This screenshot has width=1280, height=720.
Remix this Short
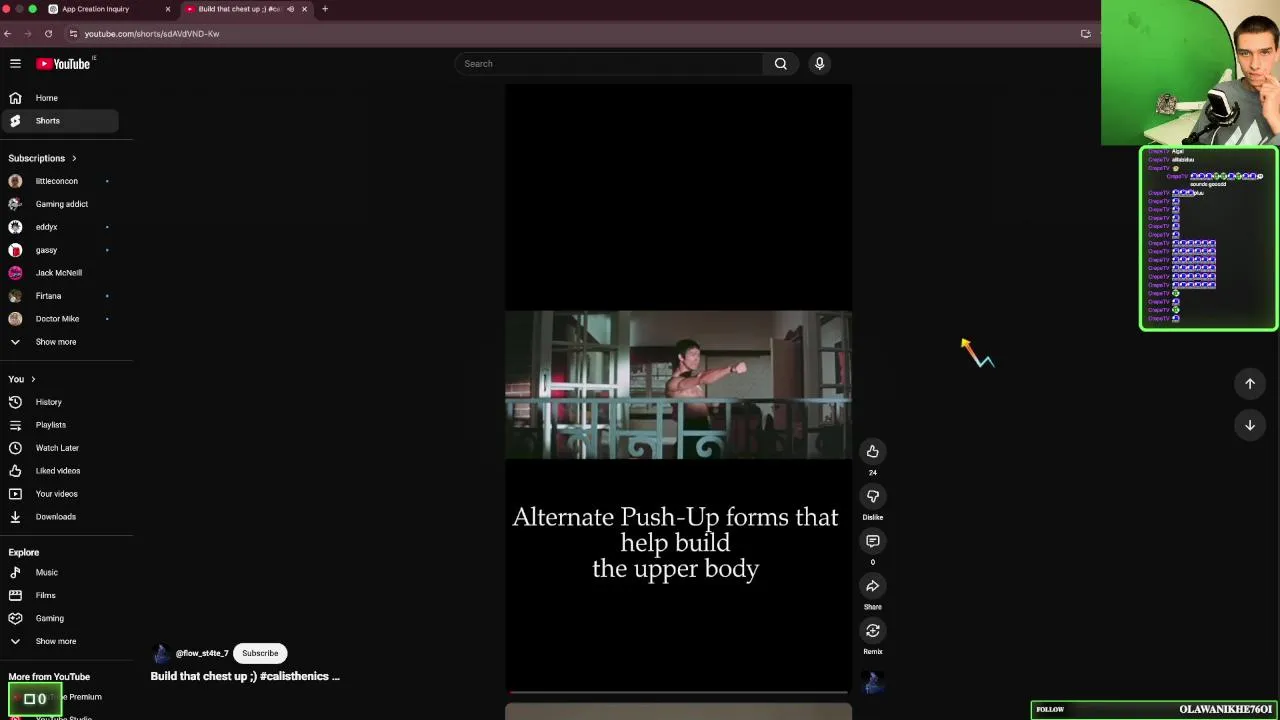tap(873, 631)
